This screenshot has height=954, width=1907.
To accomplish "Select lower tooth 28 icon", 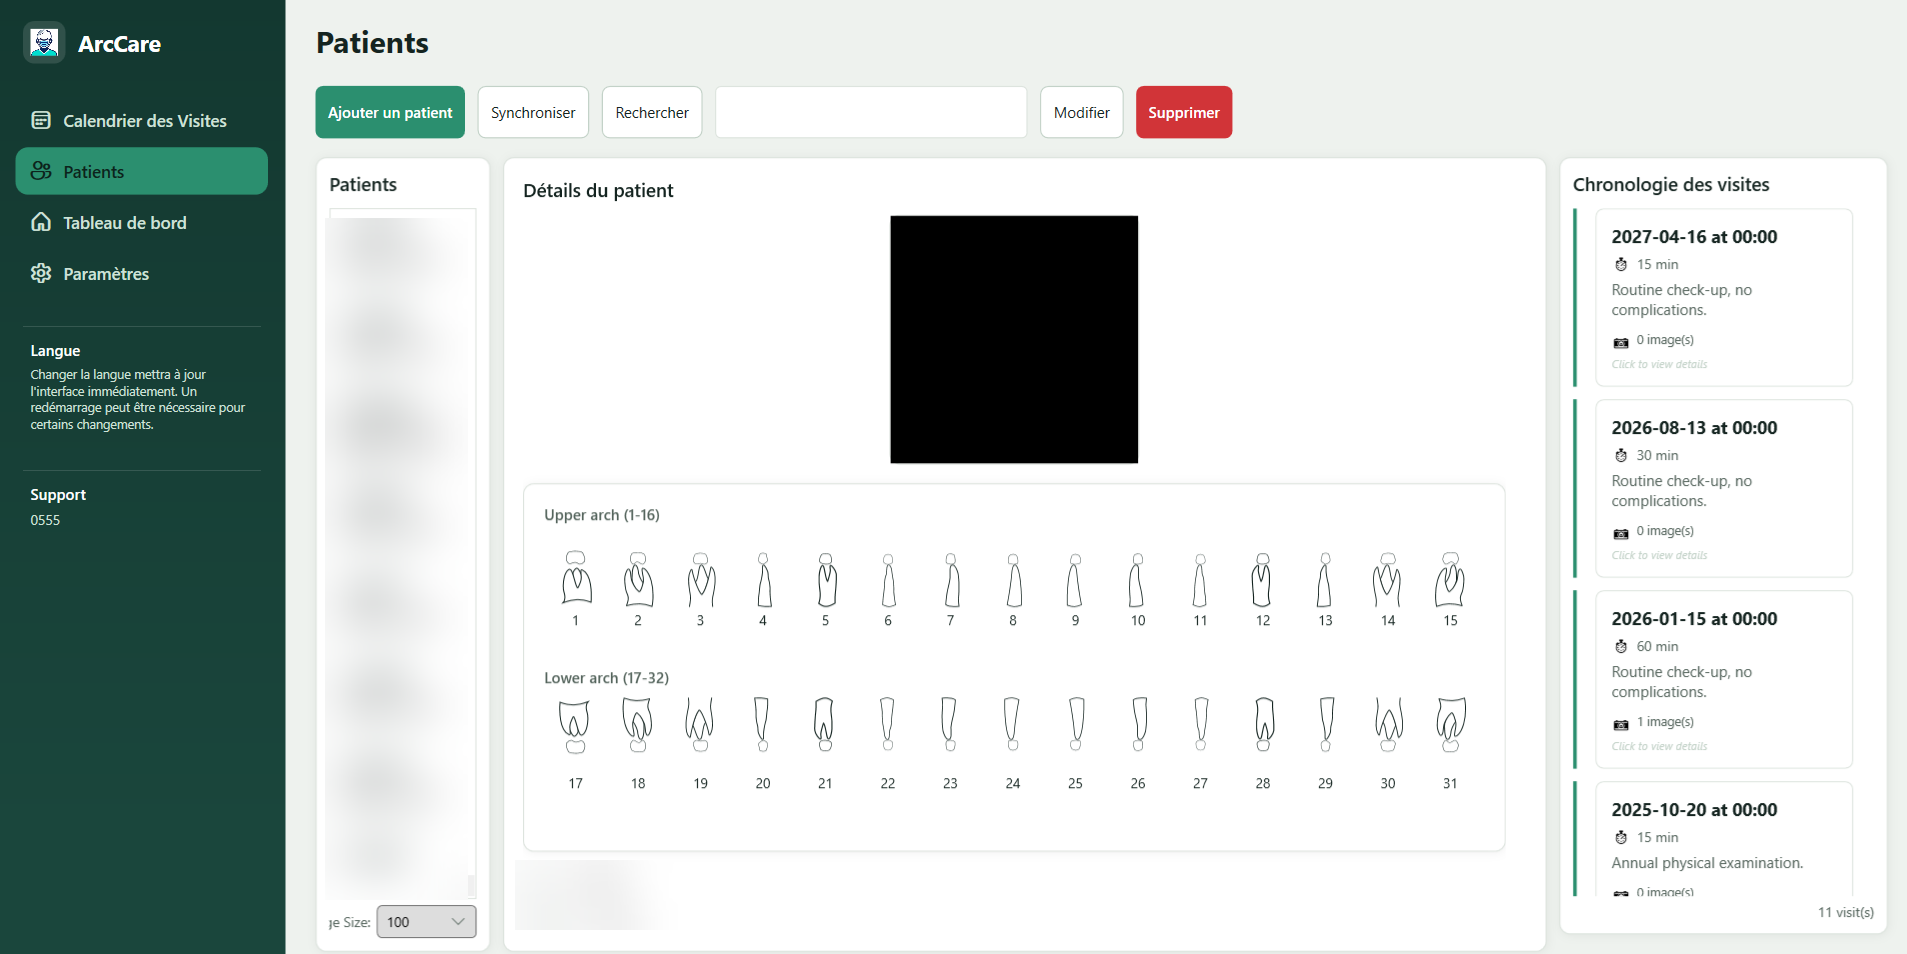I will click(x=1263, y=725).
